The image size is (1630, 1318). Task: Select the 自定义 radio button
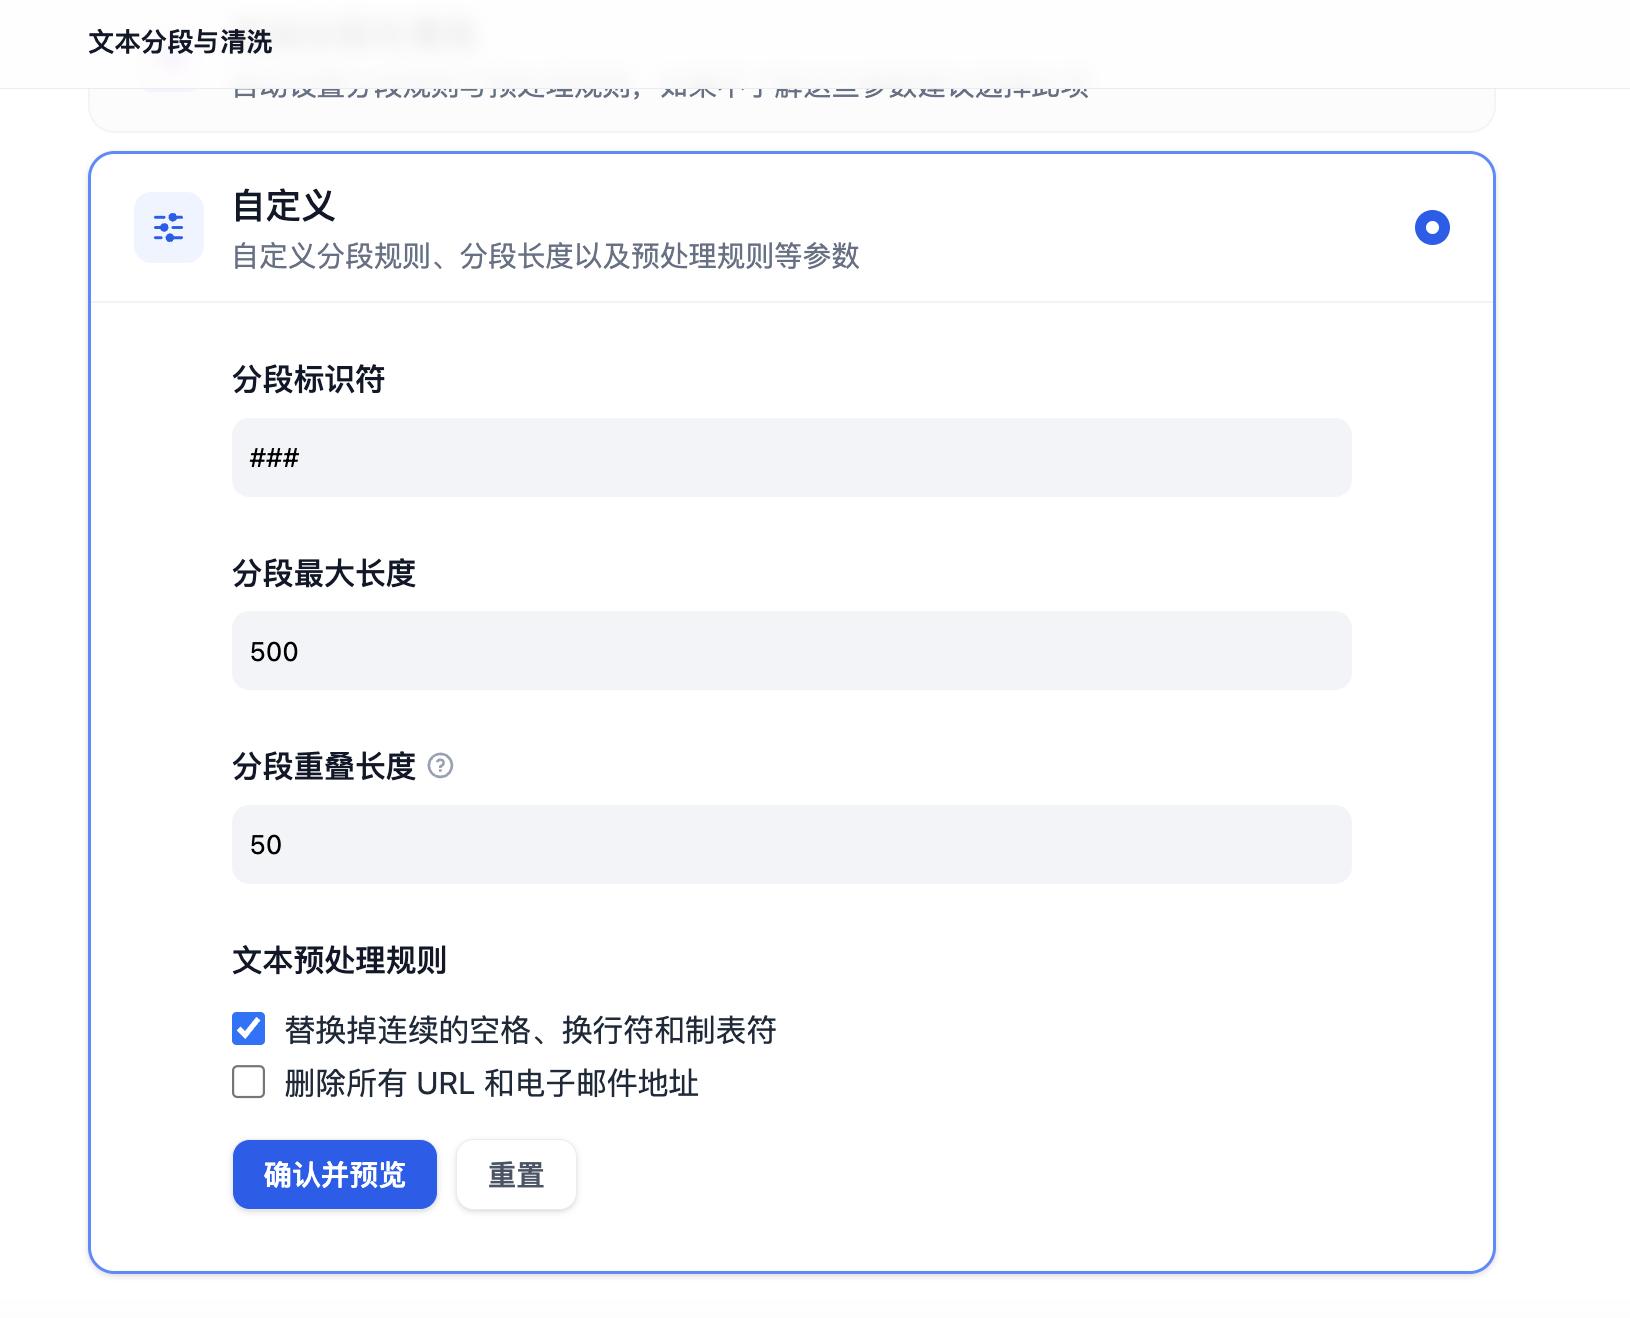(x=1431, y=228)
